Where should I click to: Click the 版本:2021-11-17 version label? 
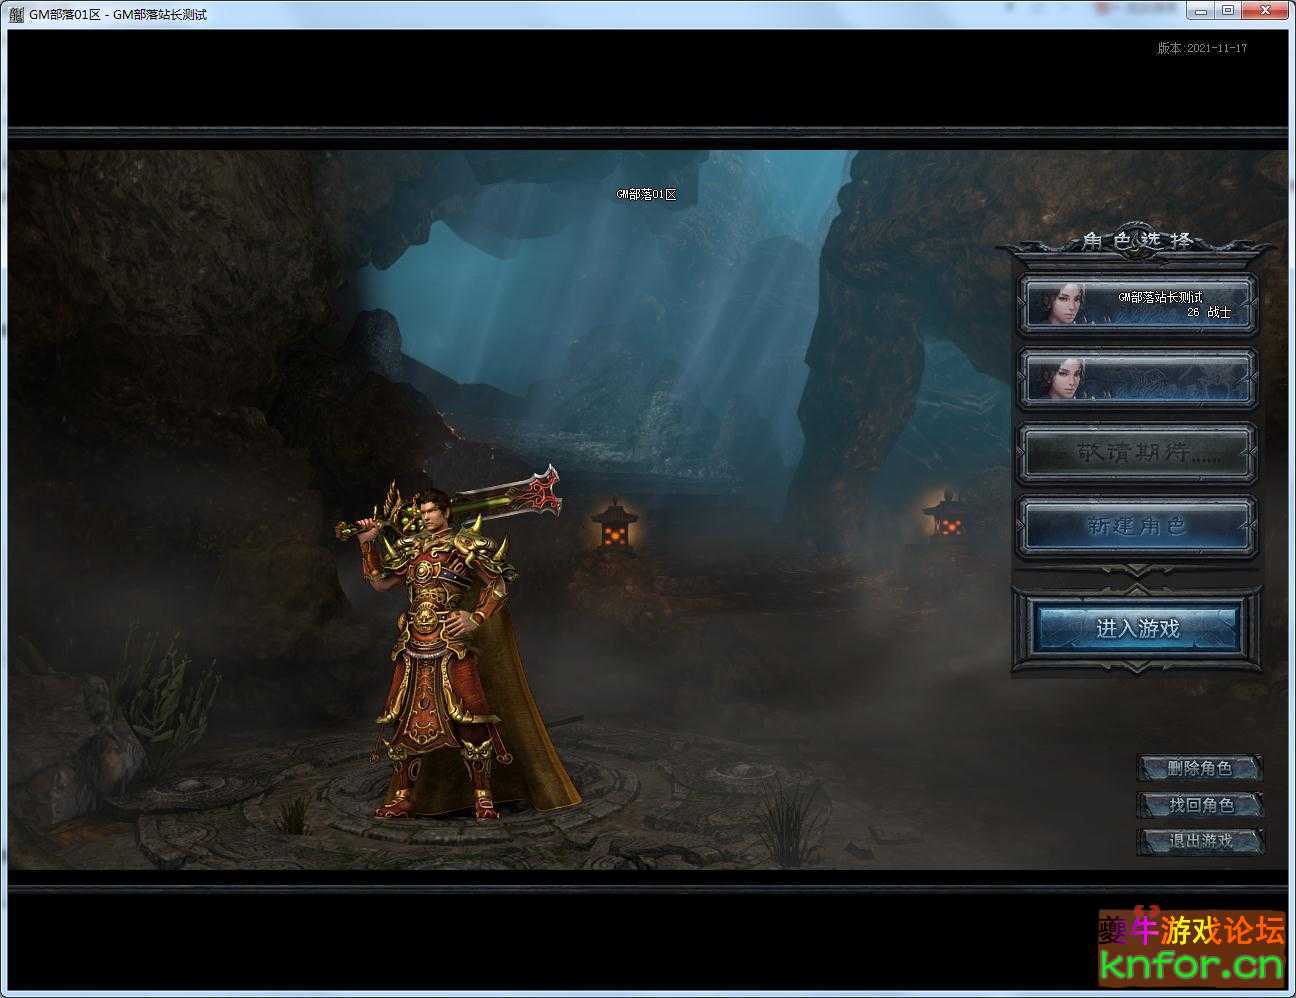click(1202, 48)
